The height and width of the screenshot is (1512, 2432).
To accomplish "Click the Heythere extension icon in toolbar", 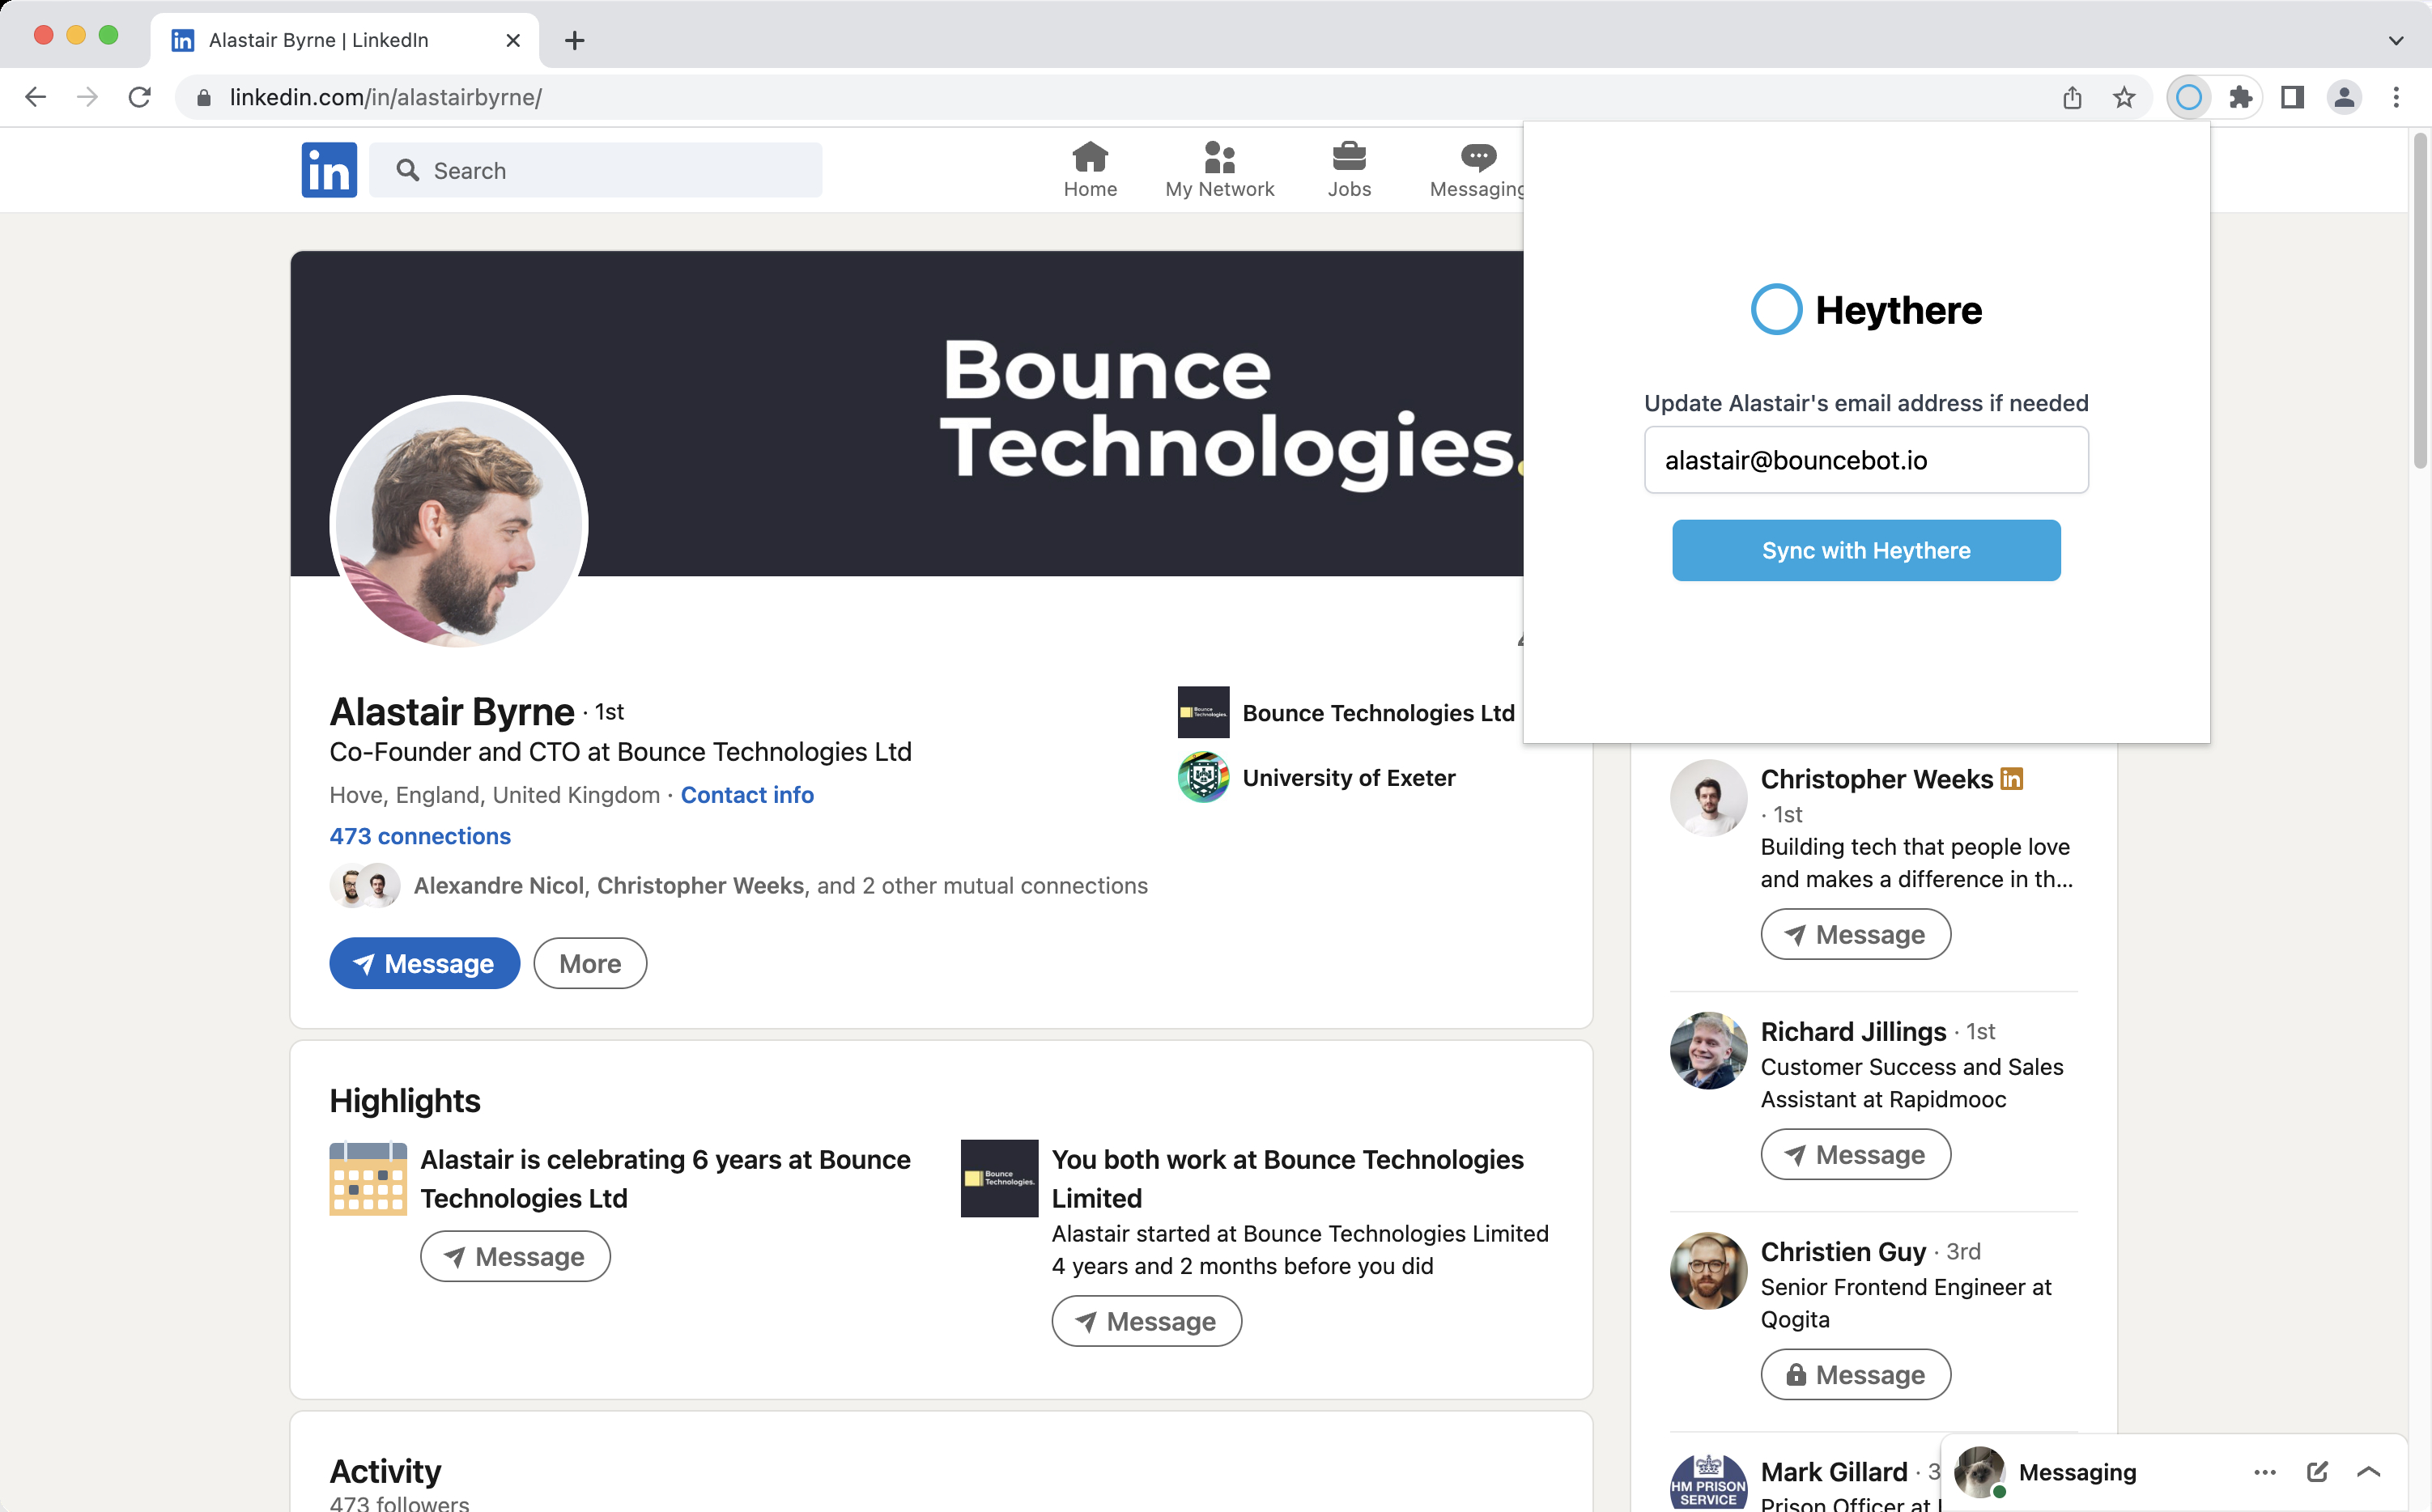I will 2188,97.
